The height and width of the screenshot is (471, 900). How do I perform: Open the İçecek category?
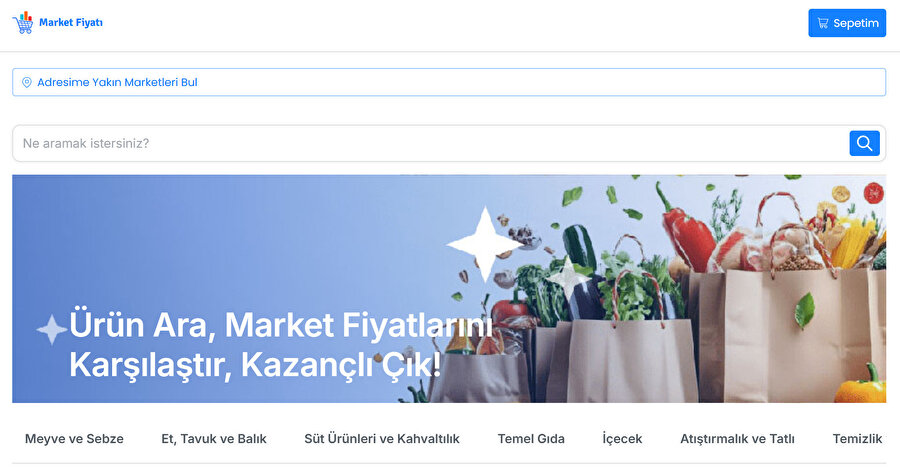(x=622, y=439)
